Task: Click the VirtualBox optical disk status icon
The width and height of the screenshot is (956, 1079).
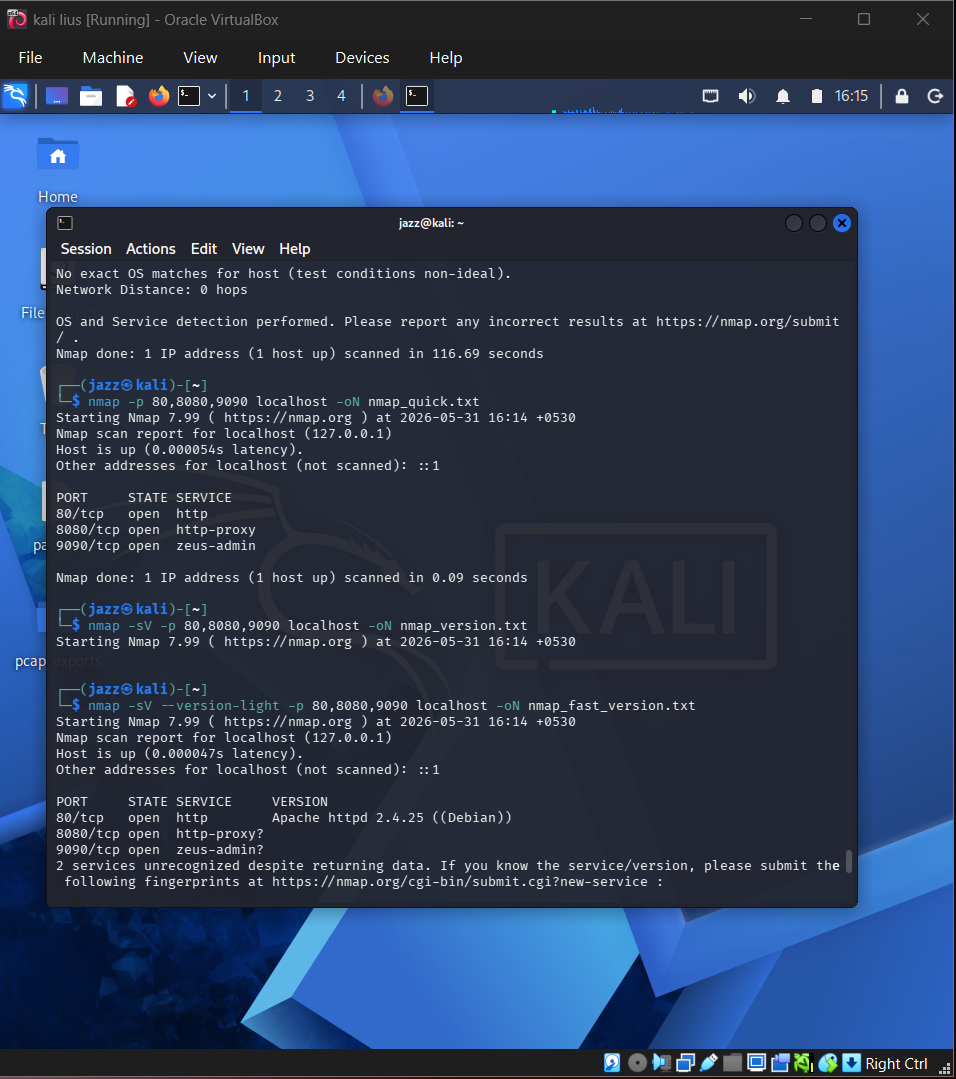Action: [x=637, y=1063]
